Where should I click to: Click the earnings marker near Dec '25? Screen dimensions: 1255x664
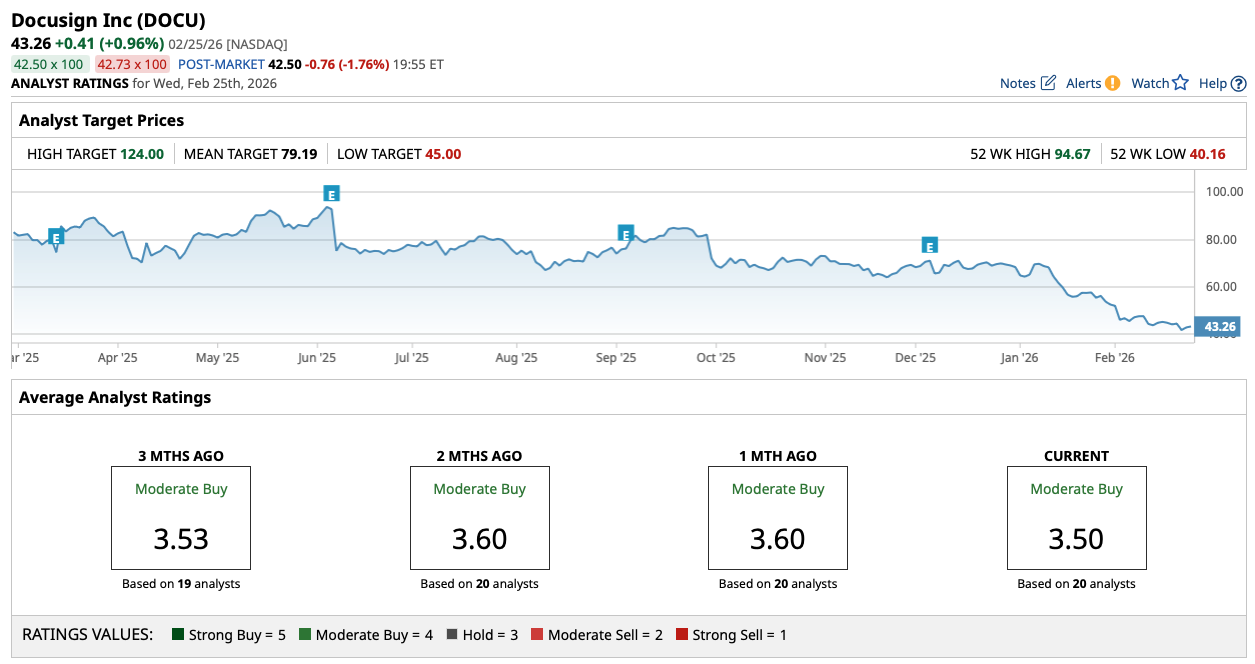tap(929, 245)
